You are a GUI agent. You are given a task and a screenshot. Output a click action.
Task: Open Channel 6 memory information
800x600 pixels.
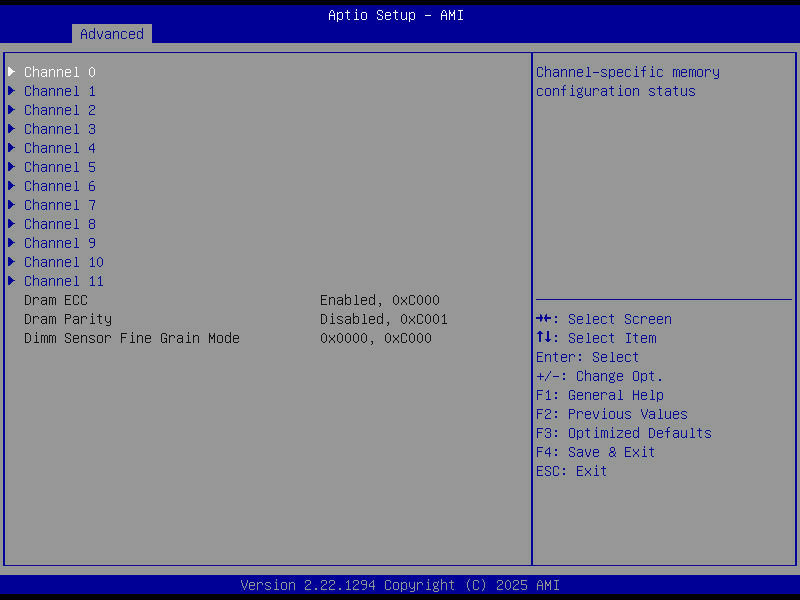(59, 185)
